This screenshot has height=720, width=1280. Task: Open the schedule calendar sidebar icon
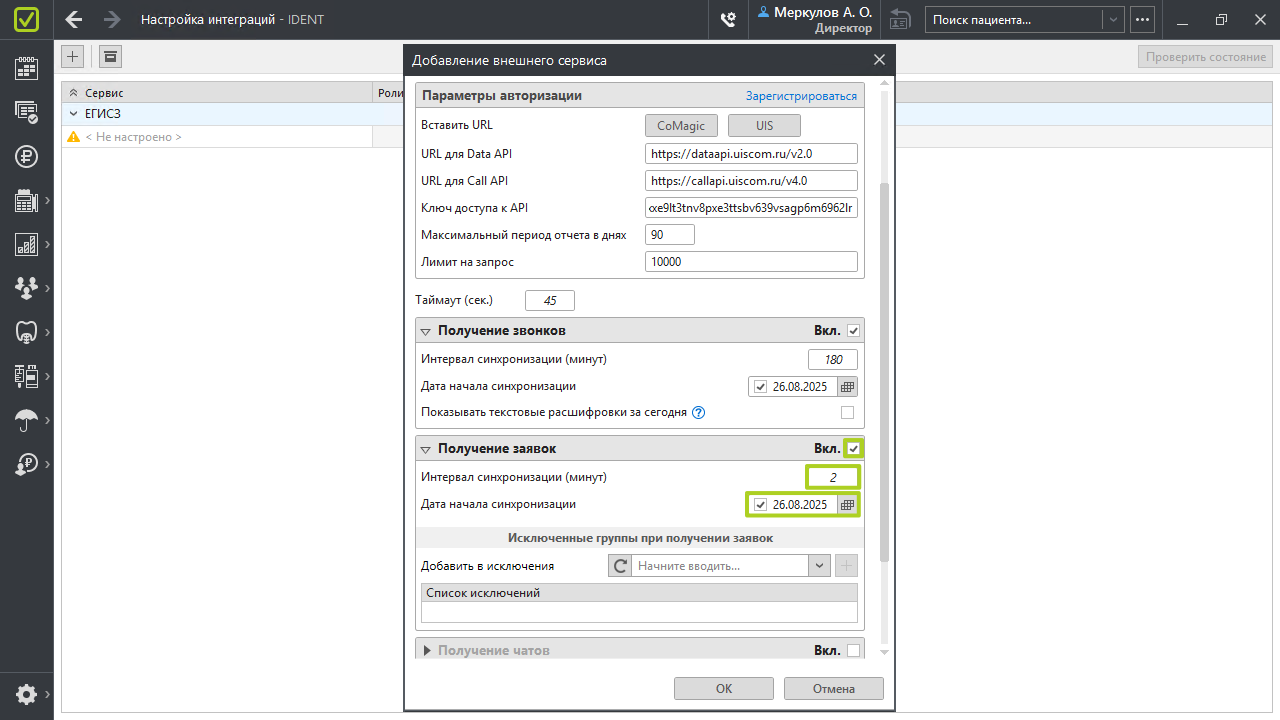coord(26,68)
